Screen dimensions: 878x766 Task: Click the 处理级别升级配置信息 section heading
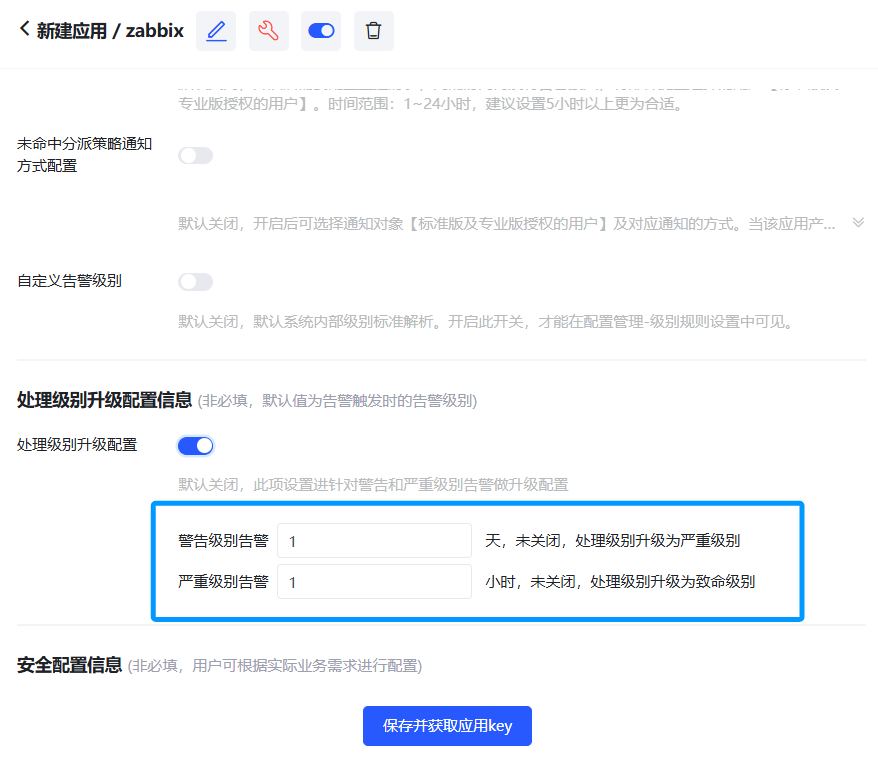[104, 400]
